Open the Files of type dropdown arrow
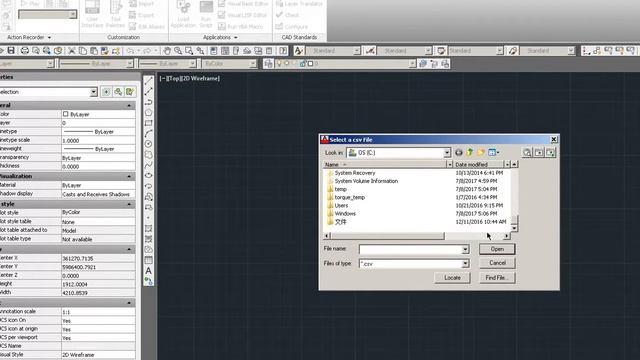640x360 pixels. click(x=465, y=264)
